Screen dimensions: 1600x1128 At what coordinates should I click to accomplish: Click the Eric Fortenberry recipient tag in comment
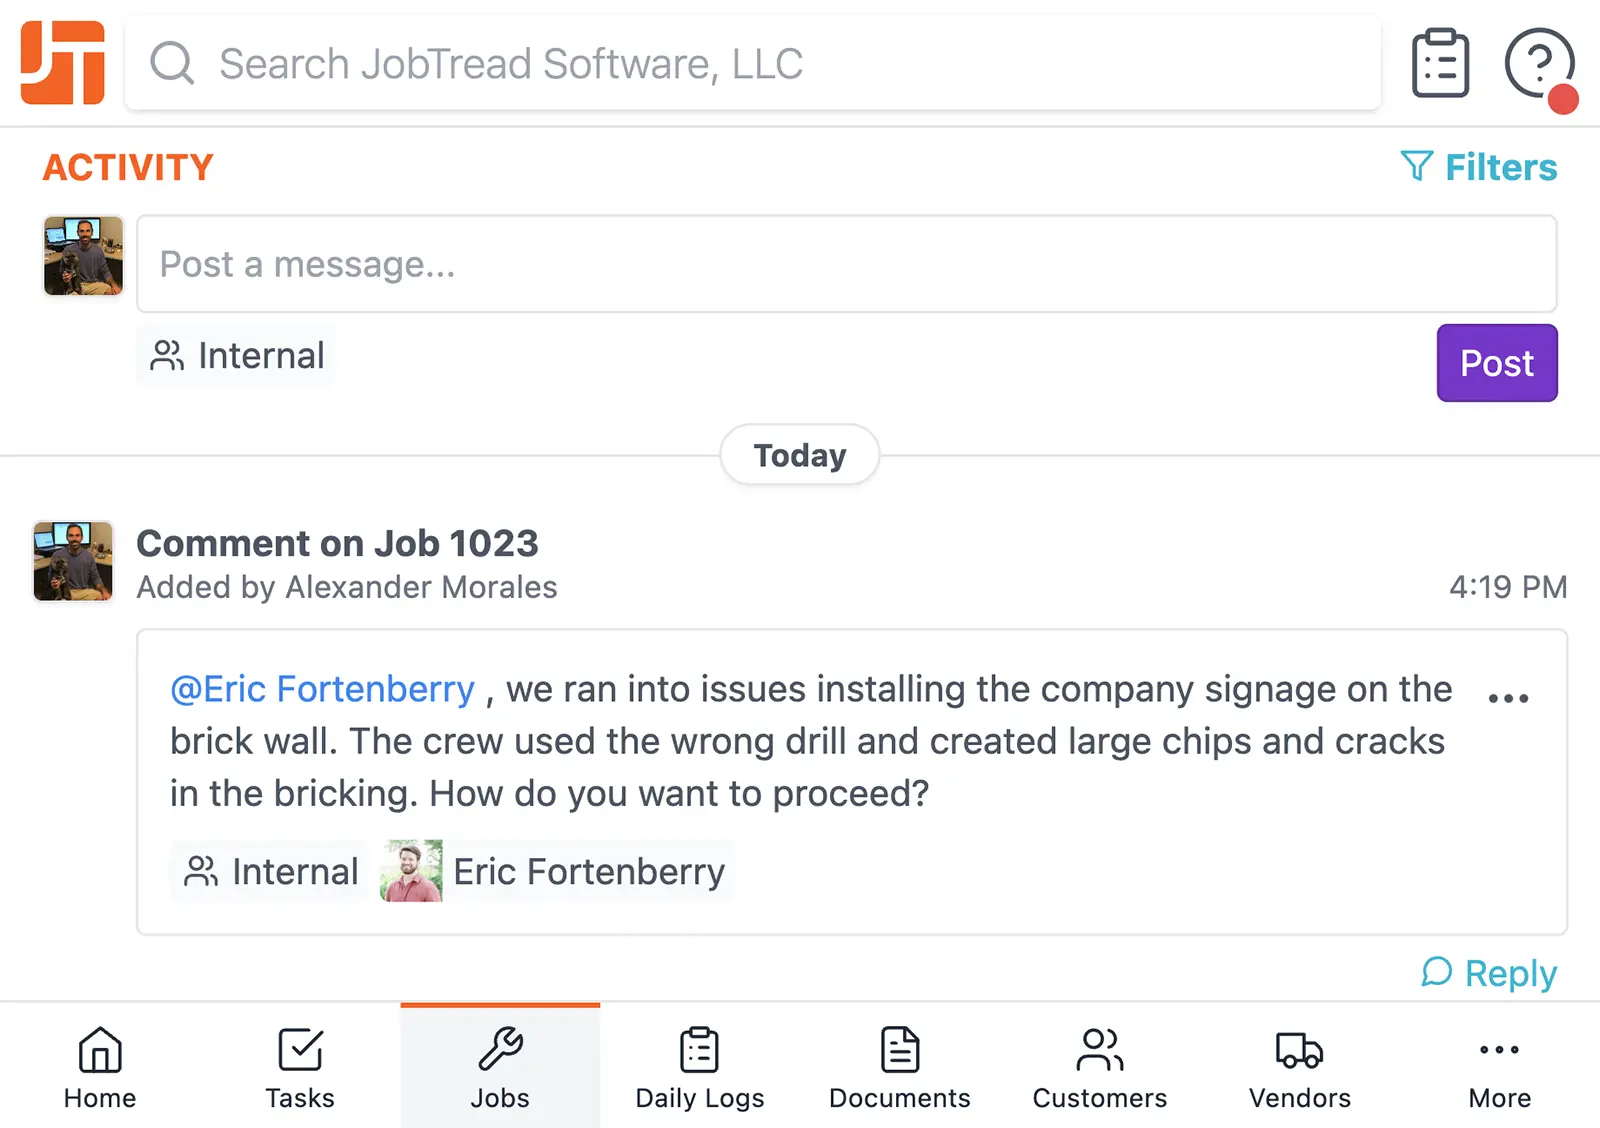pos(556,872)
